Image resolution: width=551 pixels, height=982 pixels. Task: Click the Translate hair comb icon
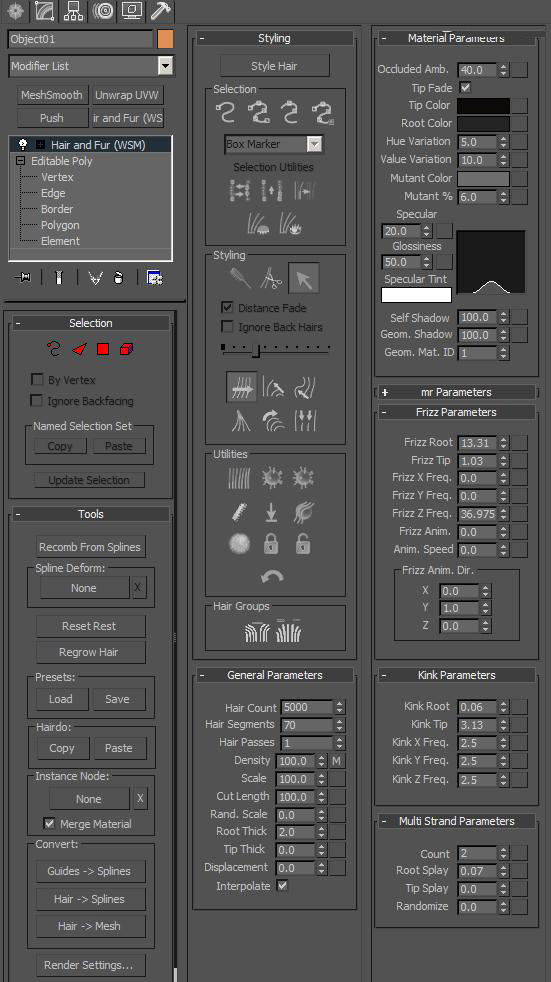[x=241, y=388]
